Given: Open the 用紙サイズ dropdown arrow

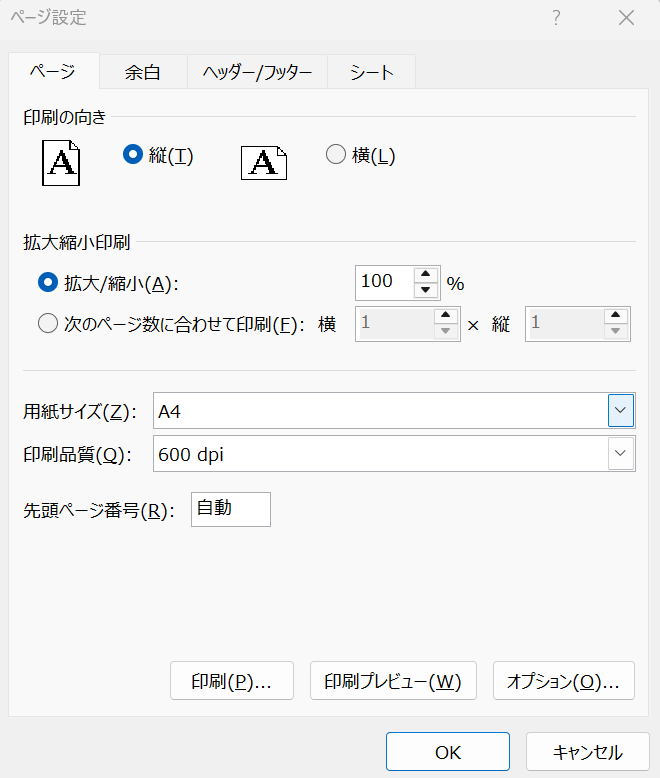Looking at the screenshot, I should [621, 410].
